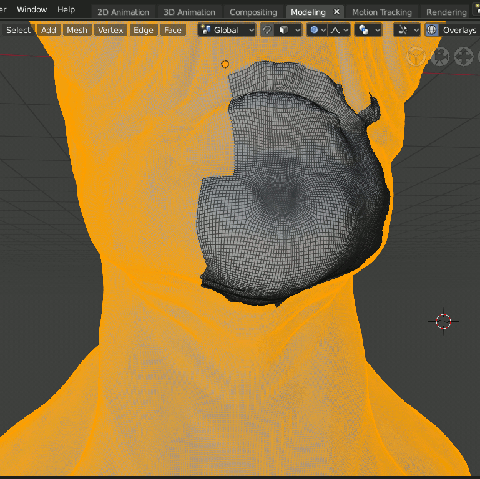Click the pan view navigation gizmo
Screen dimensions: 480x479
tap(464, 57)
